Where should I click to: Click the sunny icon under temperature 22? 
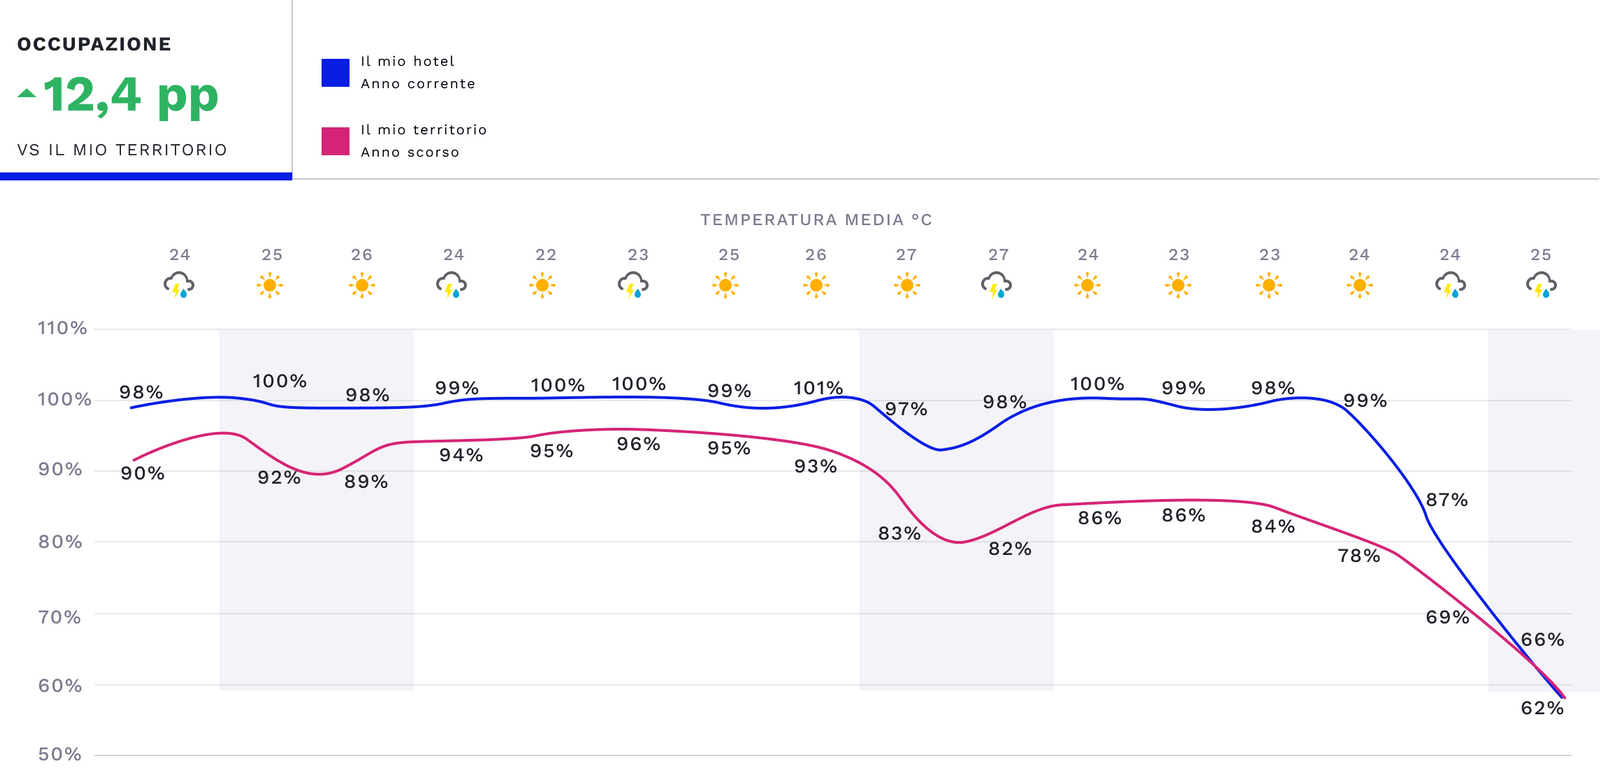click(x=543, y=286)
